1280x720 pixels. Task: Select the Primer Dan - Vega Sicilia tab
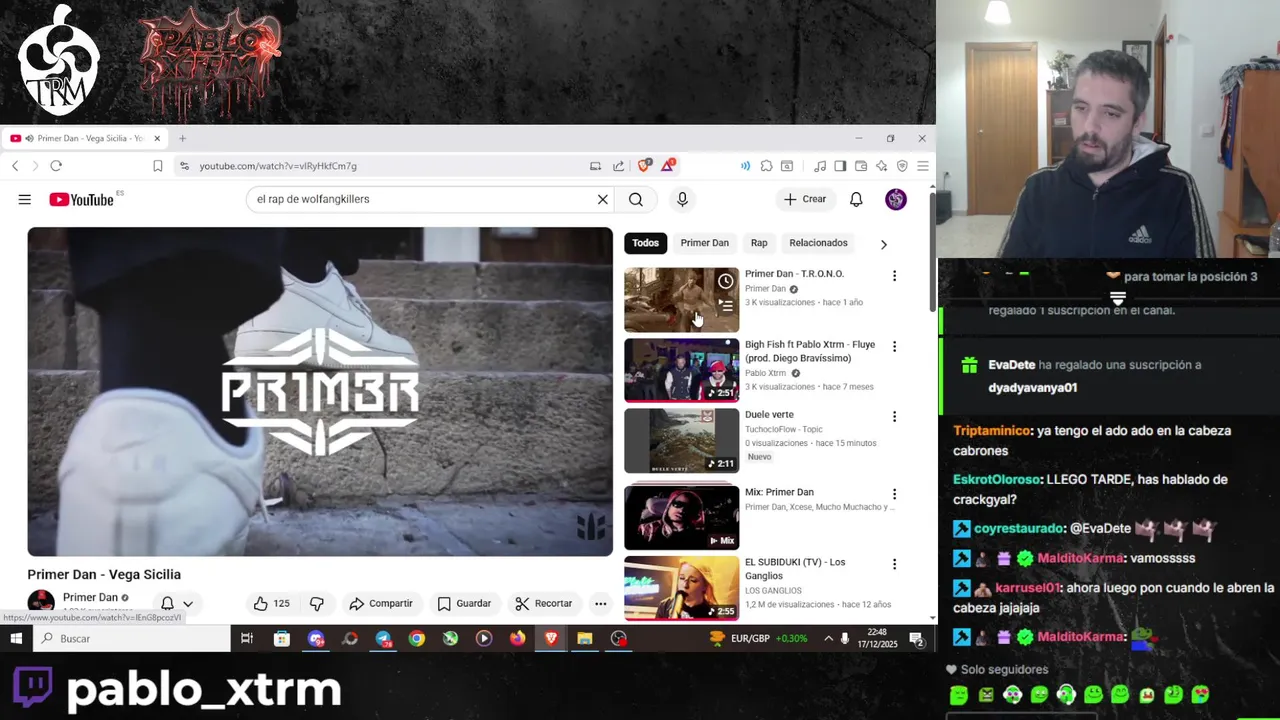point(84,138)
